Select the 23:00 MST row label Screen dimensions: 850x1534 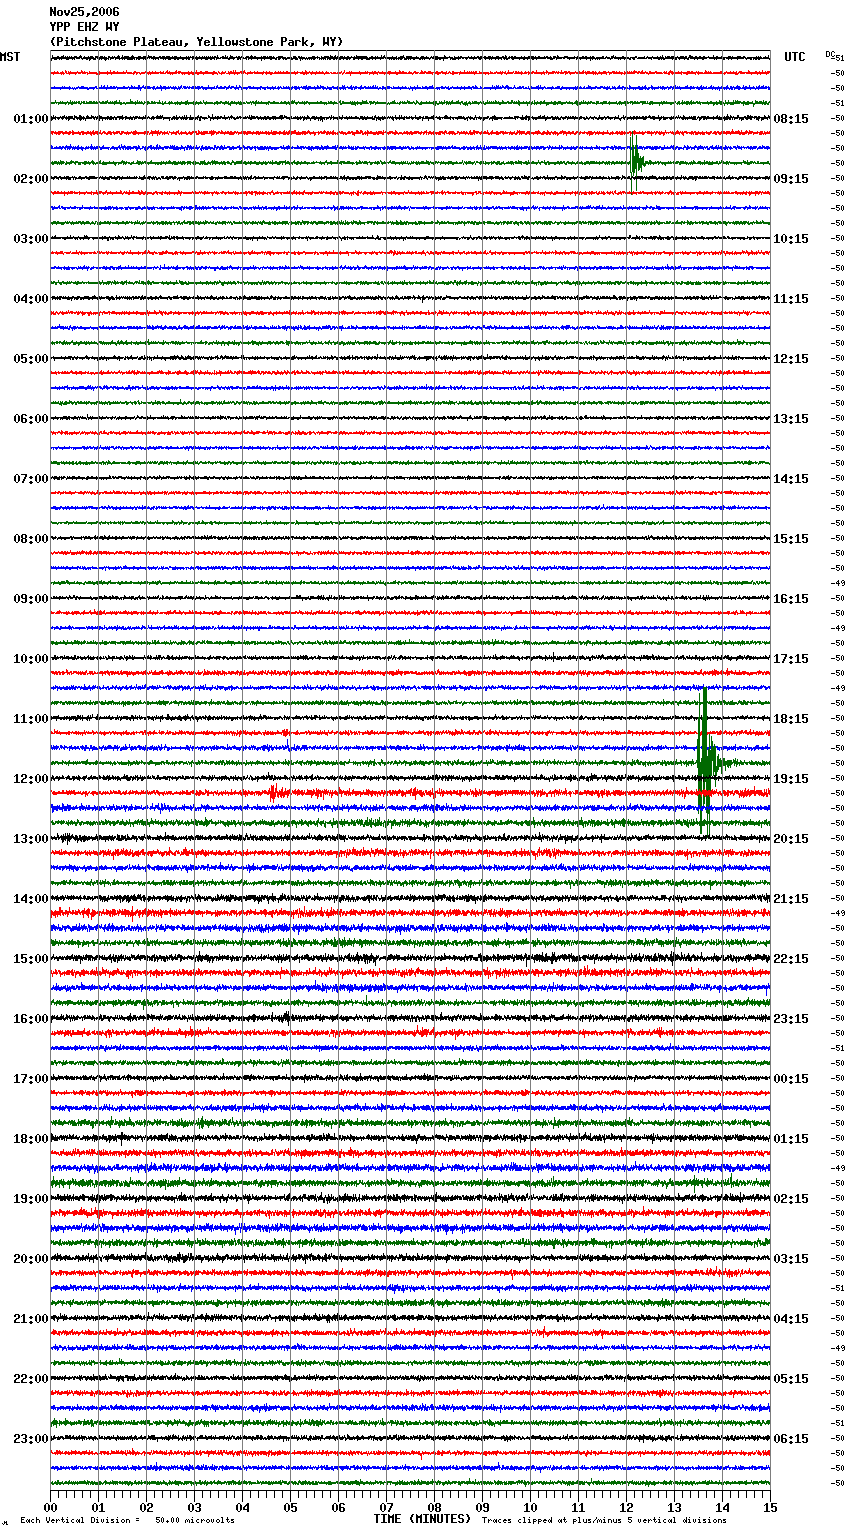[x=31, y=1439]
